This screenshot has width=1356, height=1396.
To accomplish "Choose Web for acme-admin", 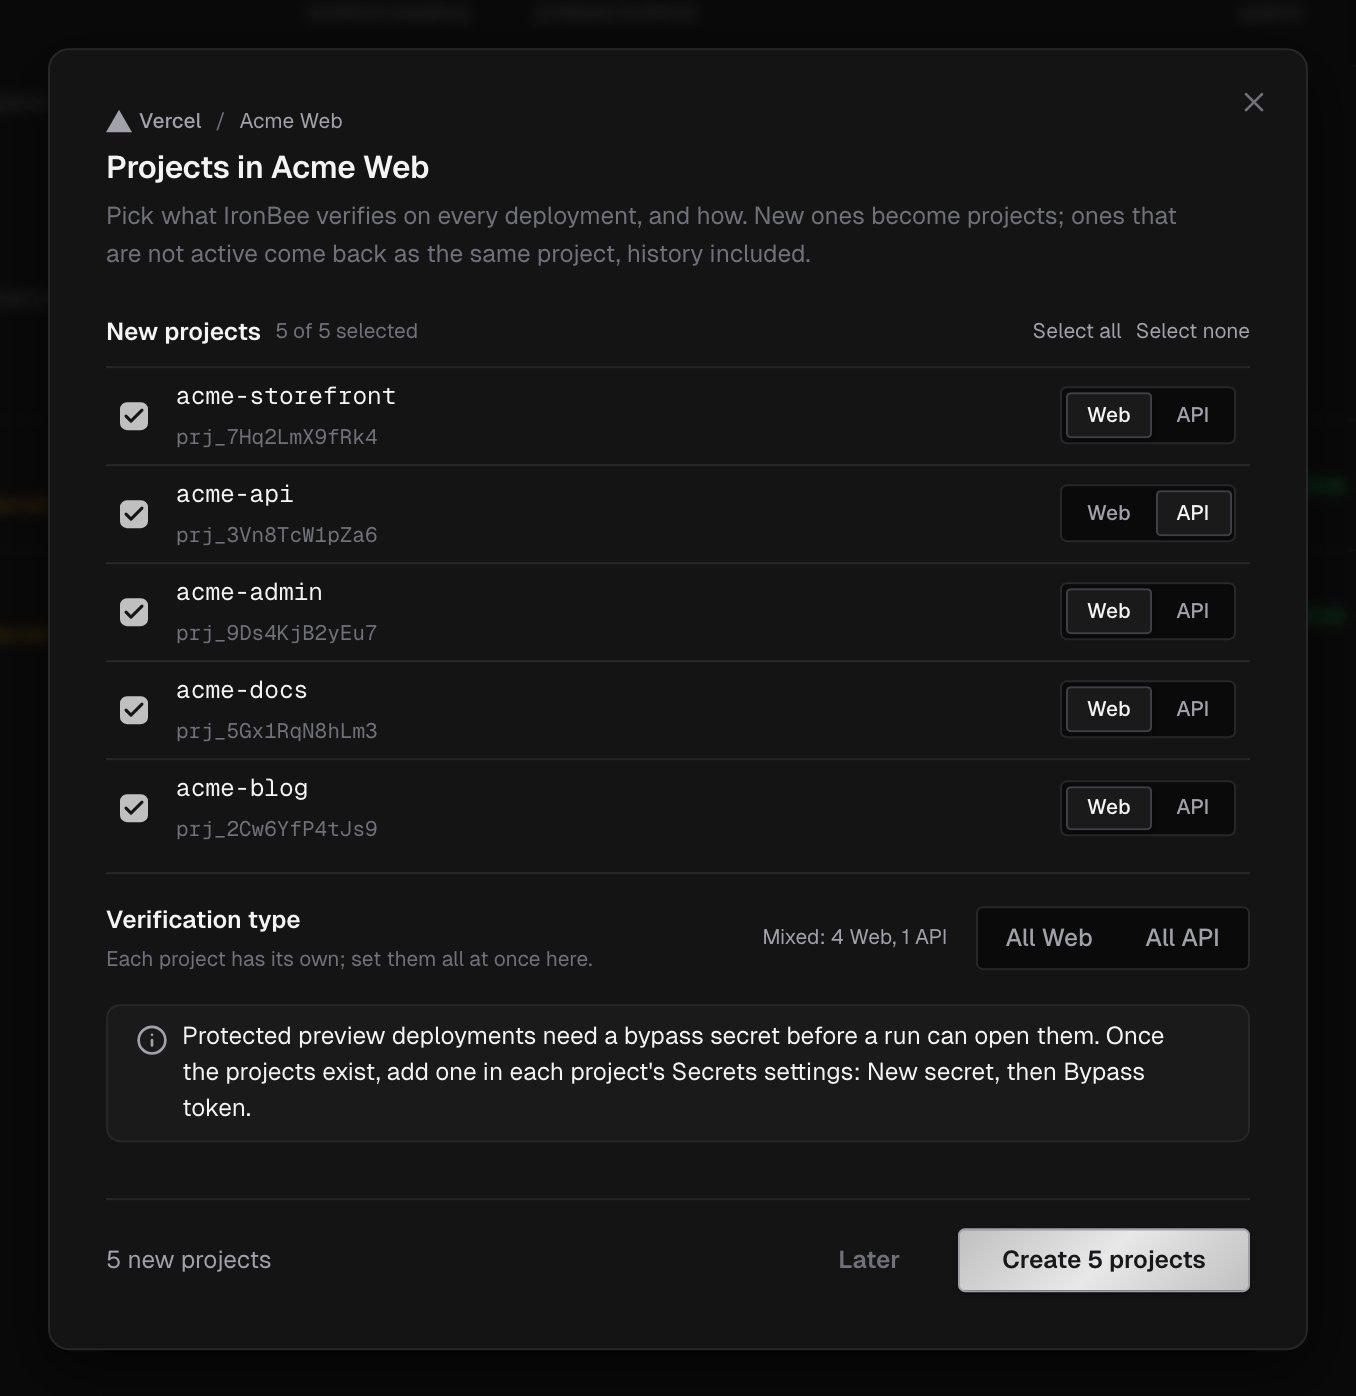I will click(1108, 611).
